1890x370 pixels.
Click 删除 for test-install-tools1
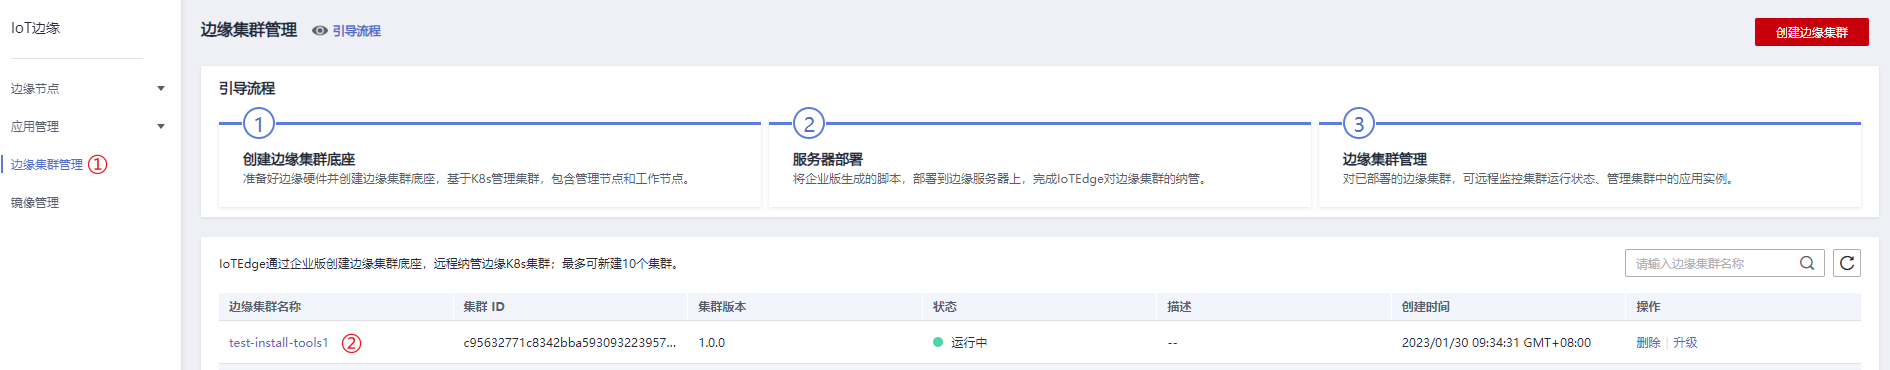click(x=1648, y=342)
